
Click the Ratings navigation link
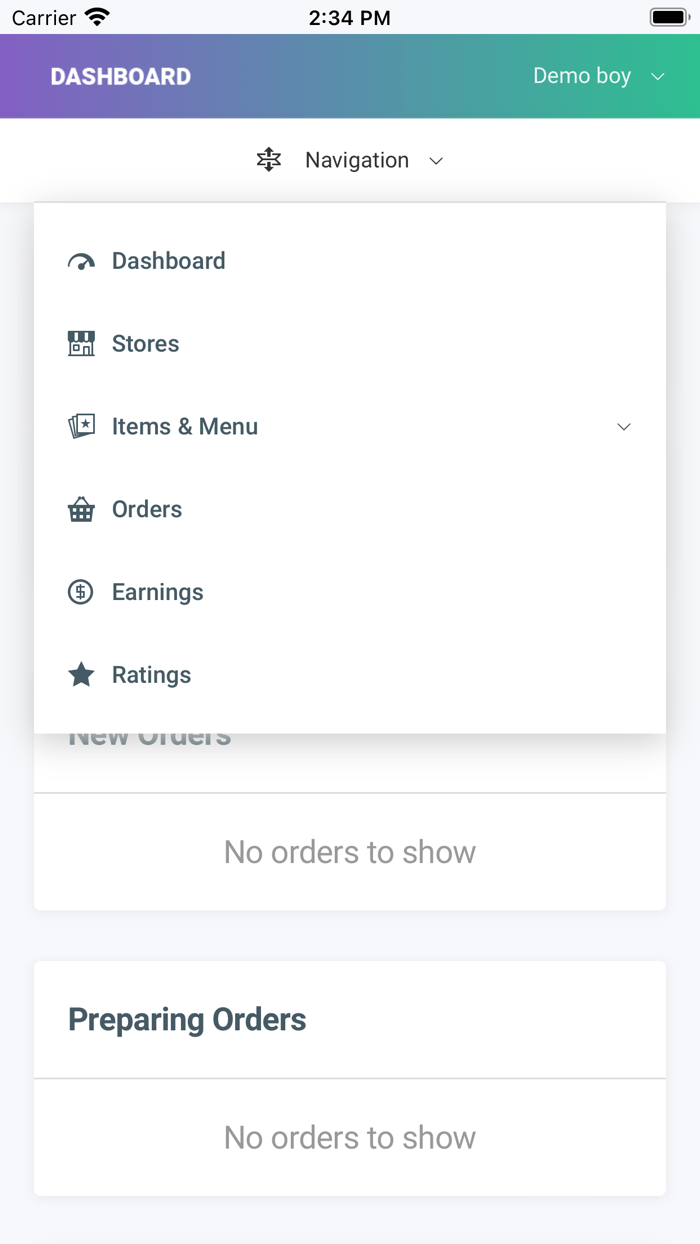coord(151,674)
